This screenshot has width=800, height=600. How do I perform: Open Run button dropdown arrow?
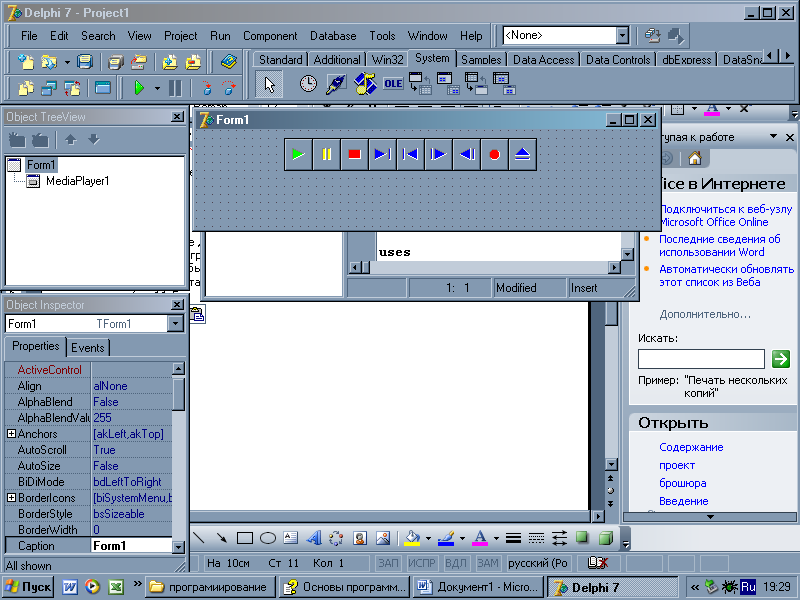point(157,88)
